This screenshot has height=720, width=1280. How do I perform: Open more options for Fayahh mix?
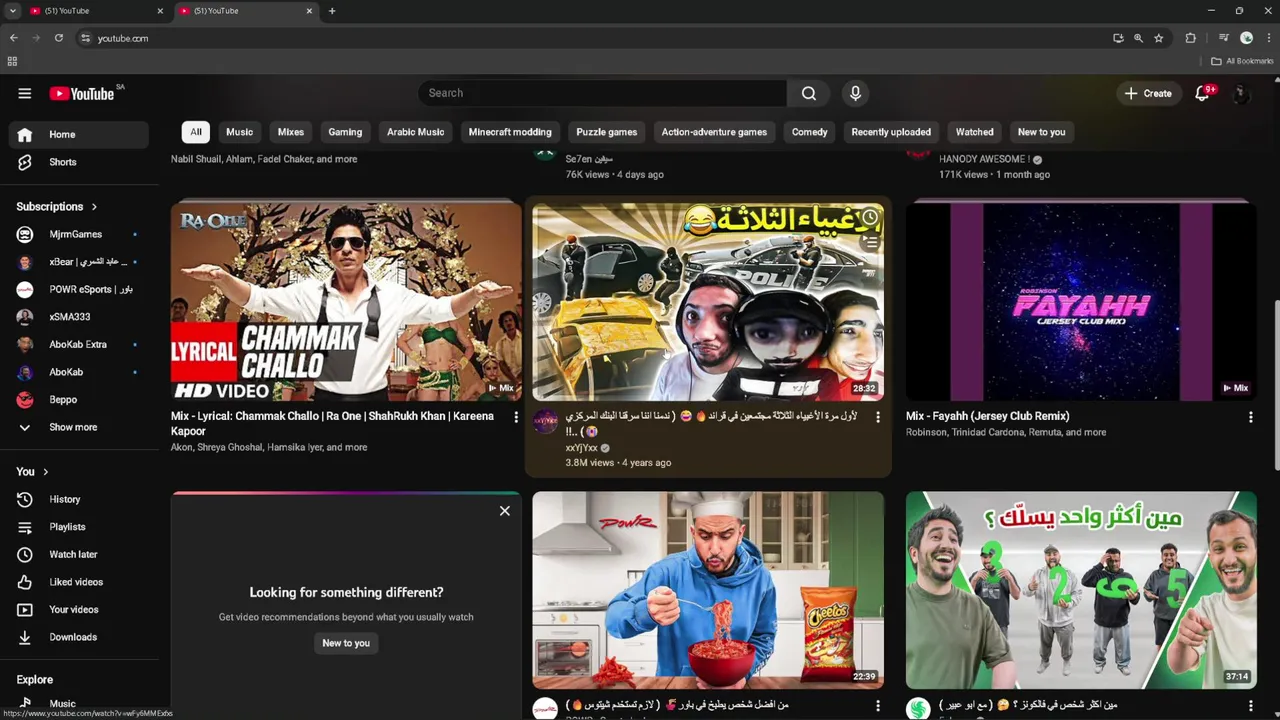click(1250, 417)
